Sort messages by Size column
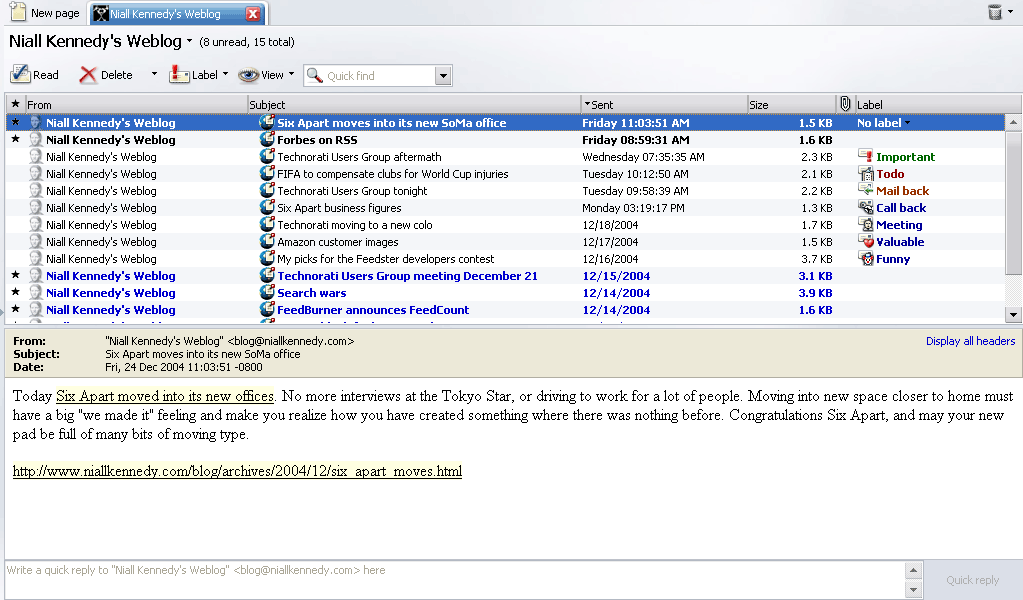 click(x=791, y=104)
